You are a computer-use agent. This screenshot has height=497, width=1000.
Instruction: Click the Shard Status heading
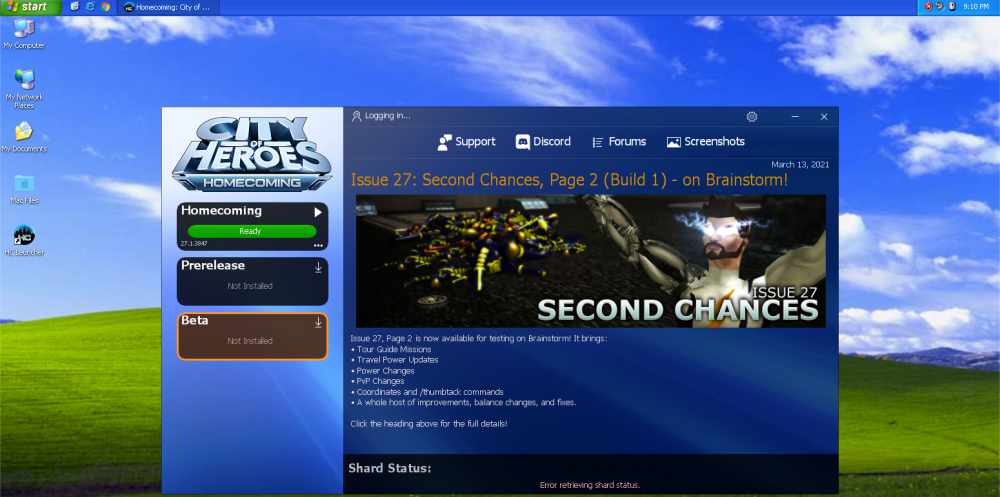[390, 468]
